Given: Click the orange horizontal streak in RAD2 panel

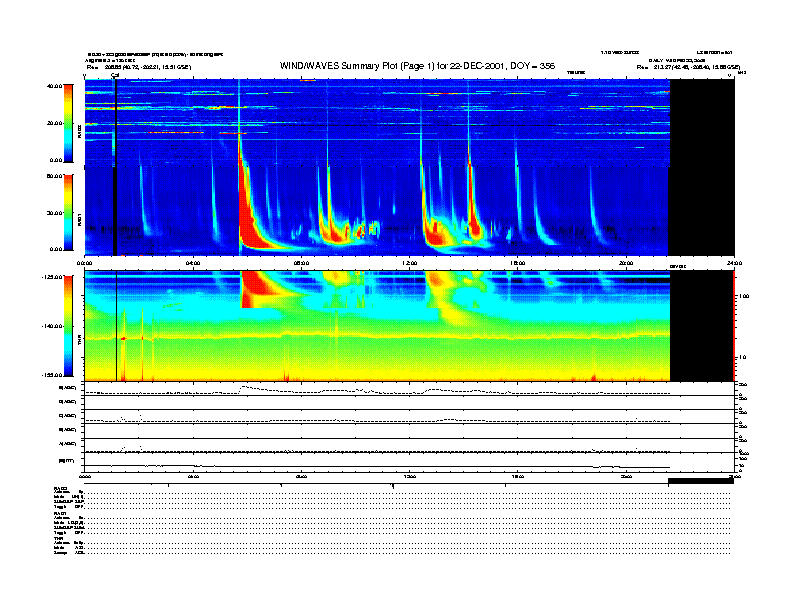Looking at the screenshot, I should pyautogui.click(x=175, y=132).
